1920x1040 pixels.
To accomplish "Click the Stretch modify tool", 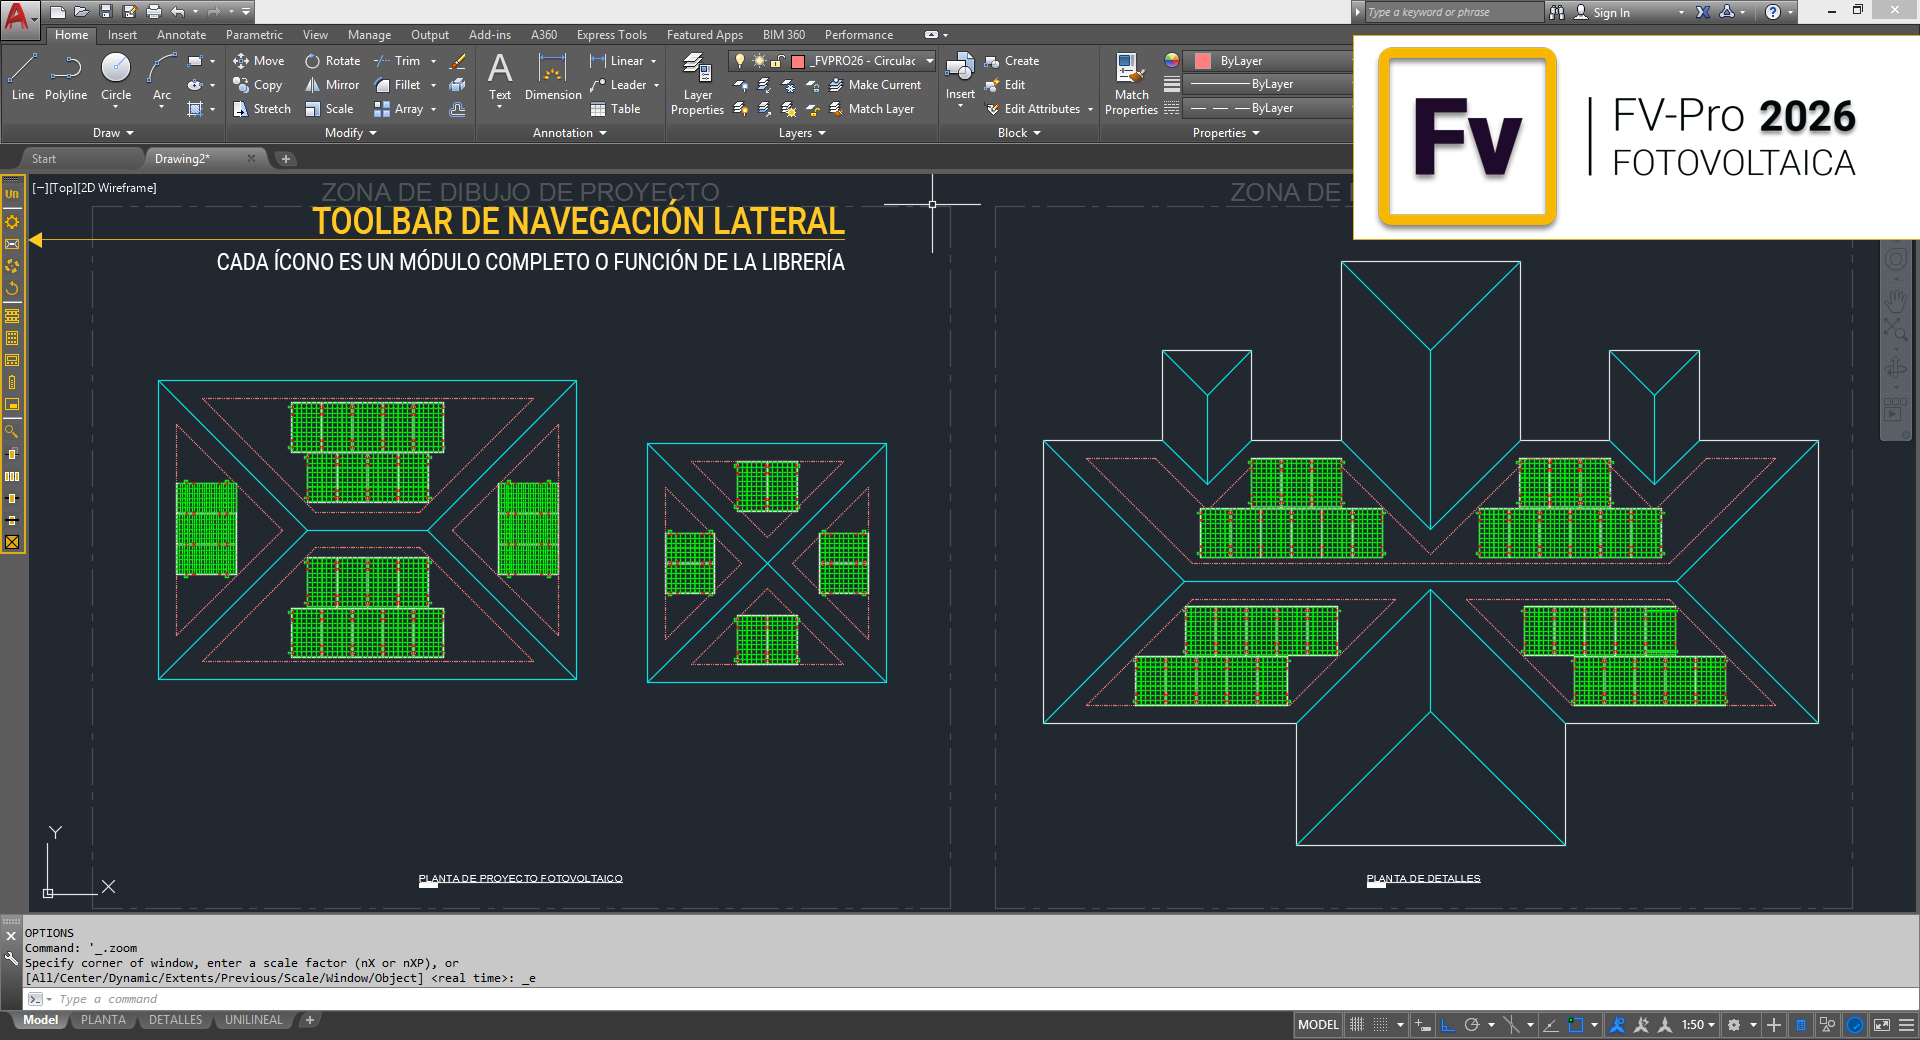I will (x=262, y=109).
